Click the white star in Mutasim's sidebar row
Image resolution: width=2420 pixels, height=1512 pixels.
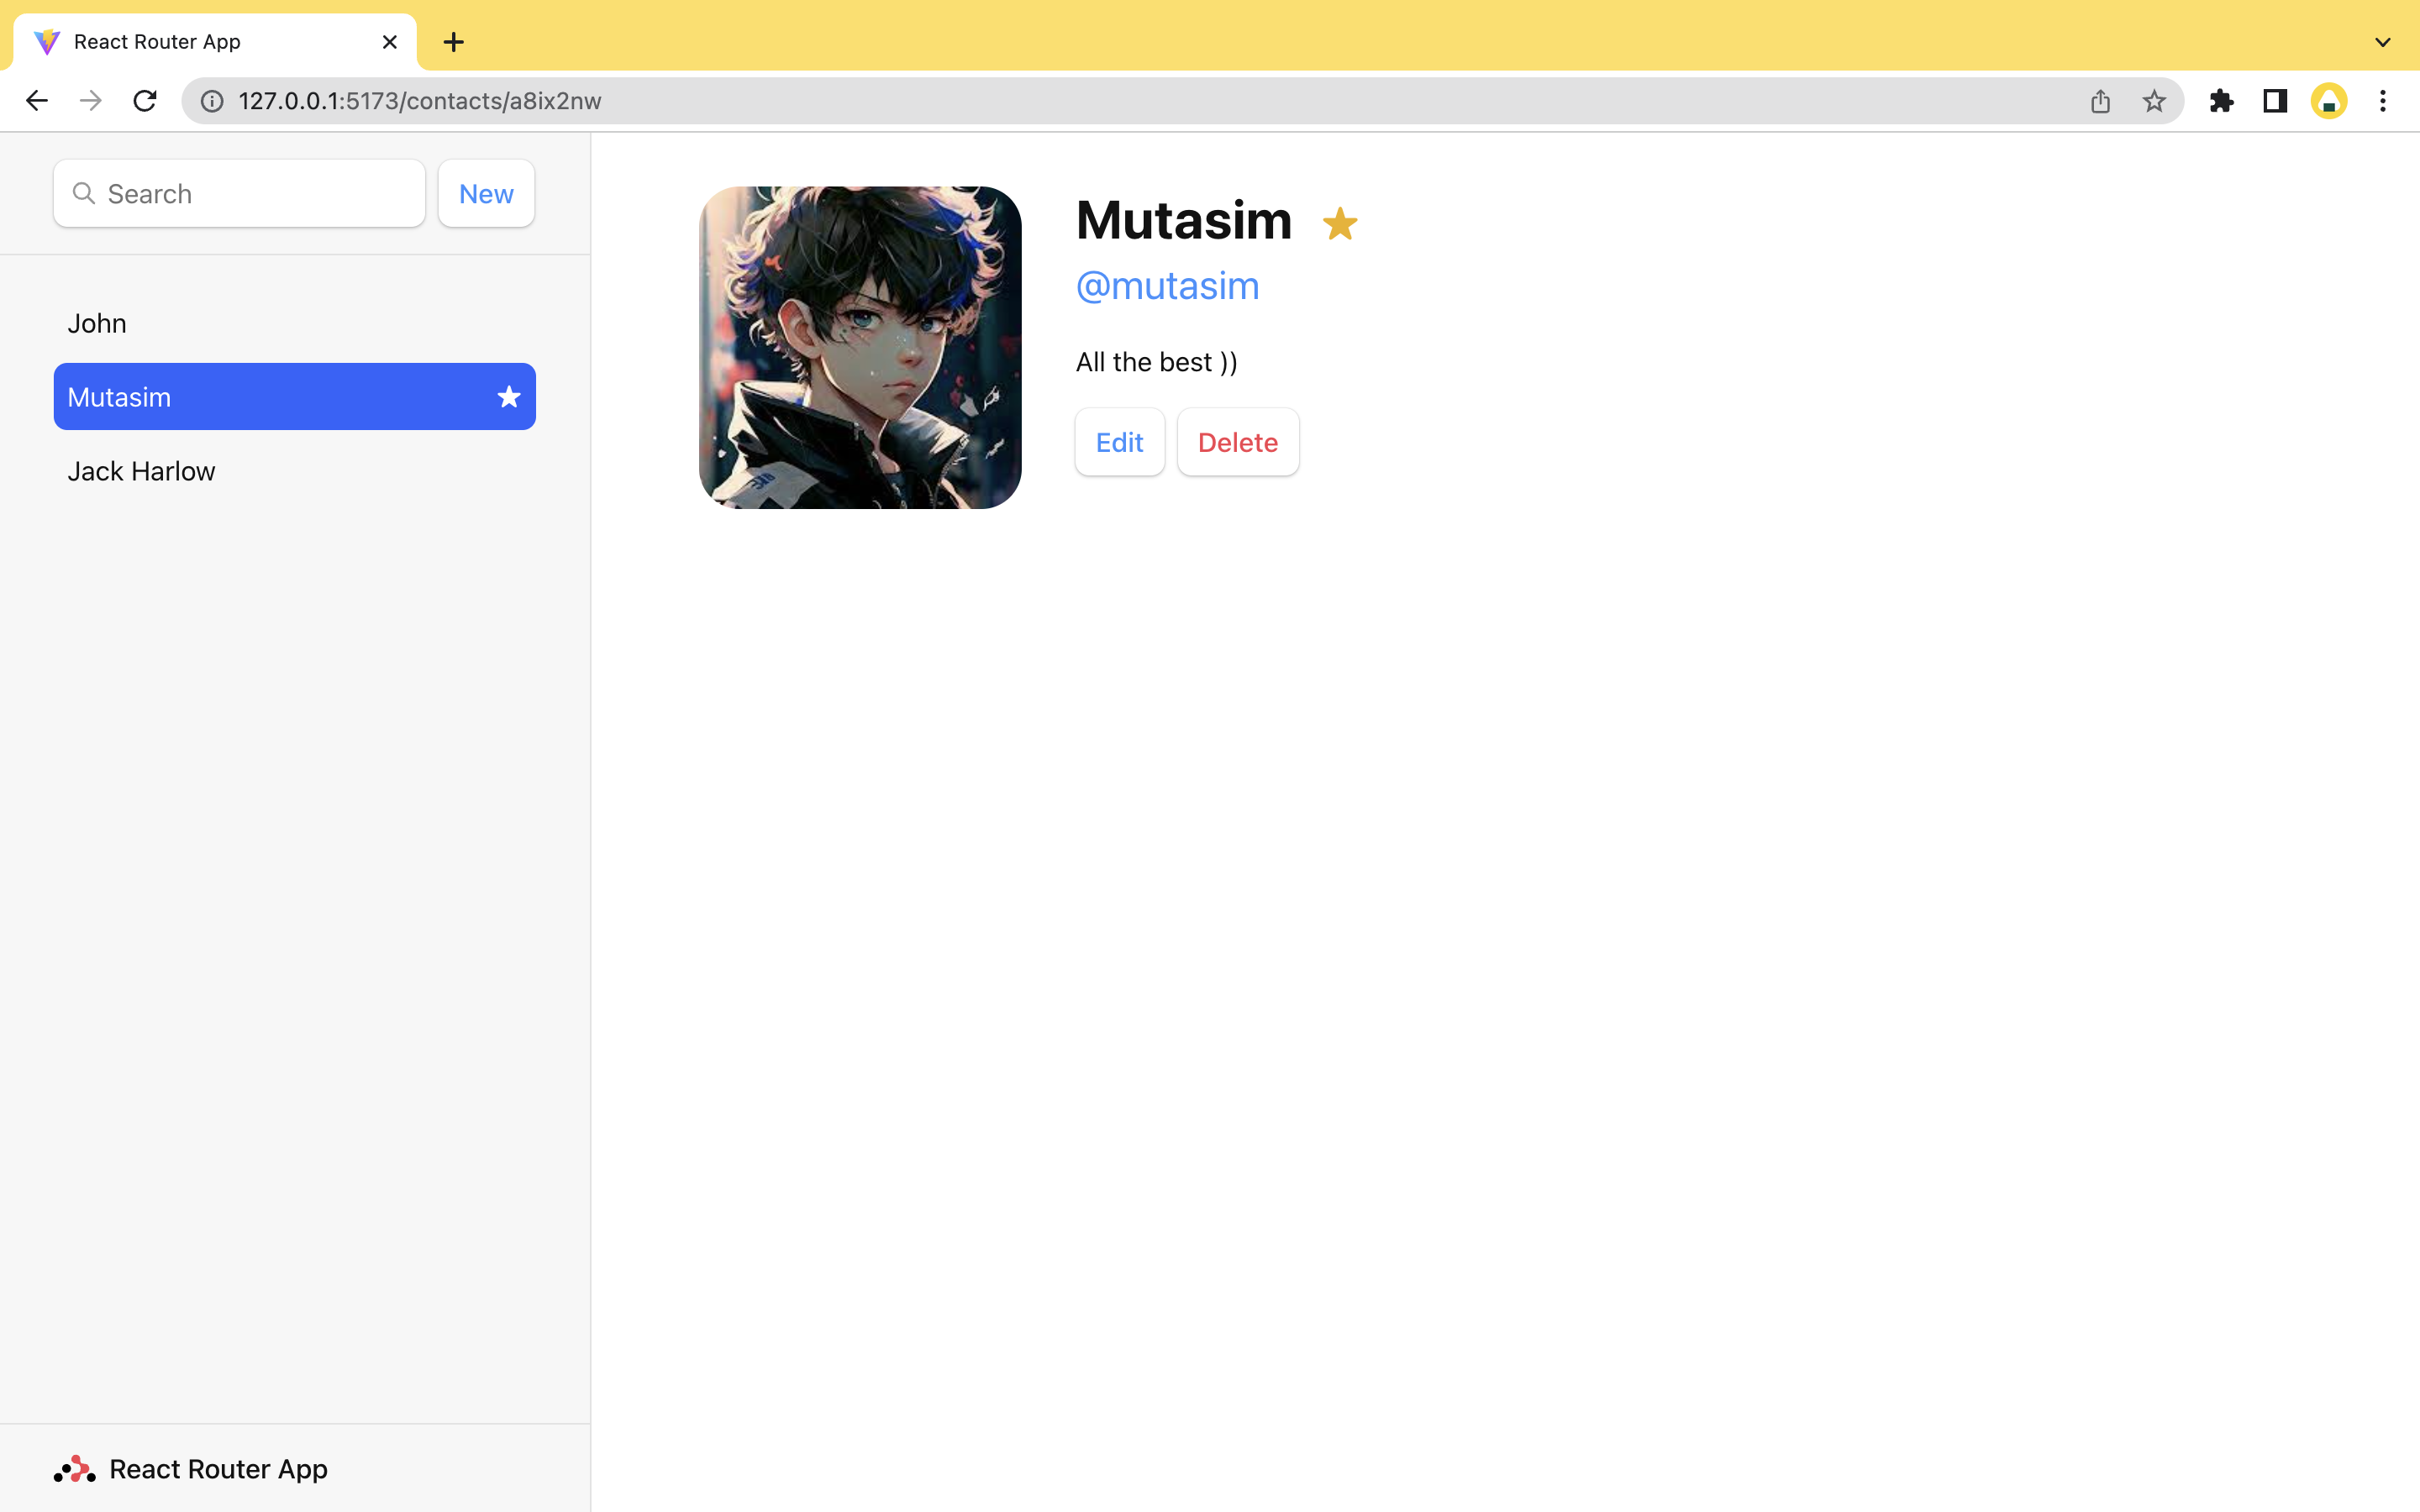pos(509,397)
